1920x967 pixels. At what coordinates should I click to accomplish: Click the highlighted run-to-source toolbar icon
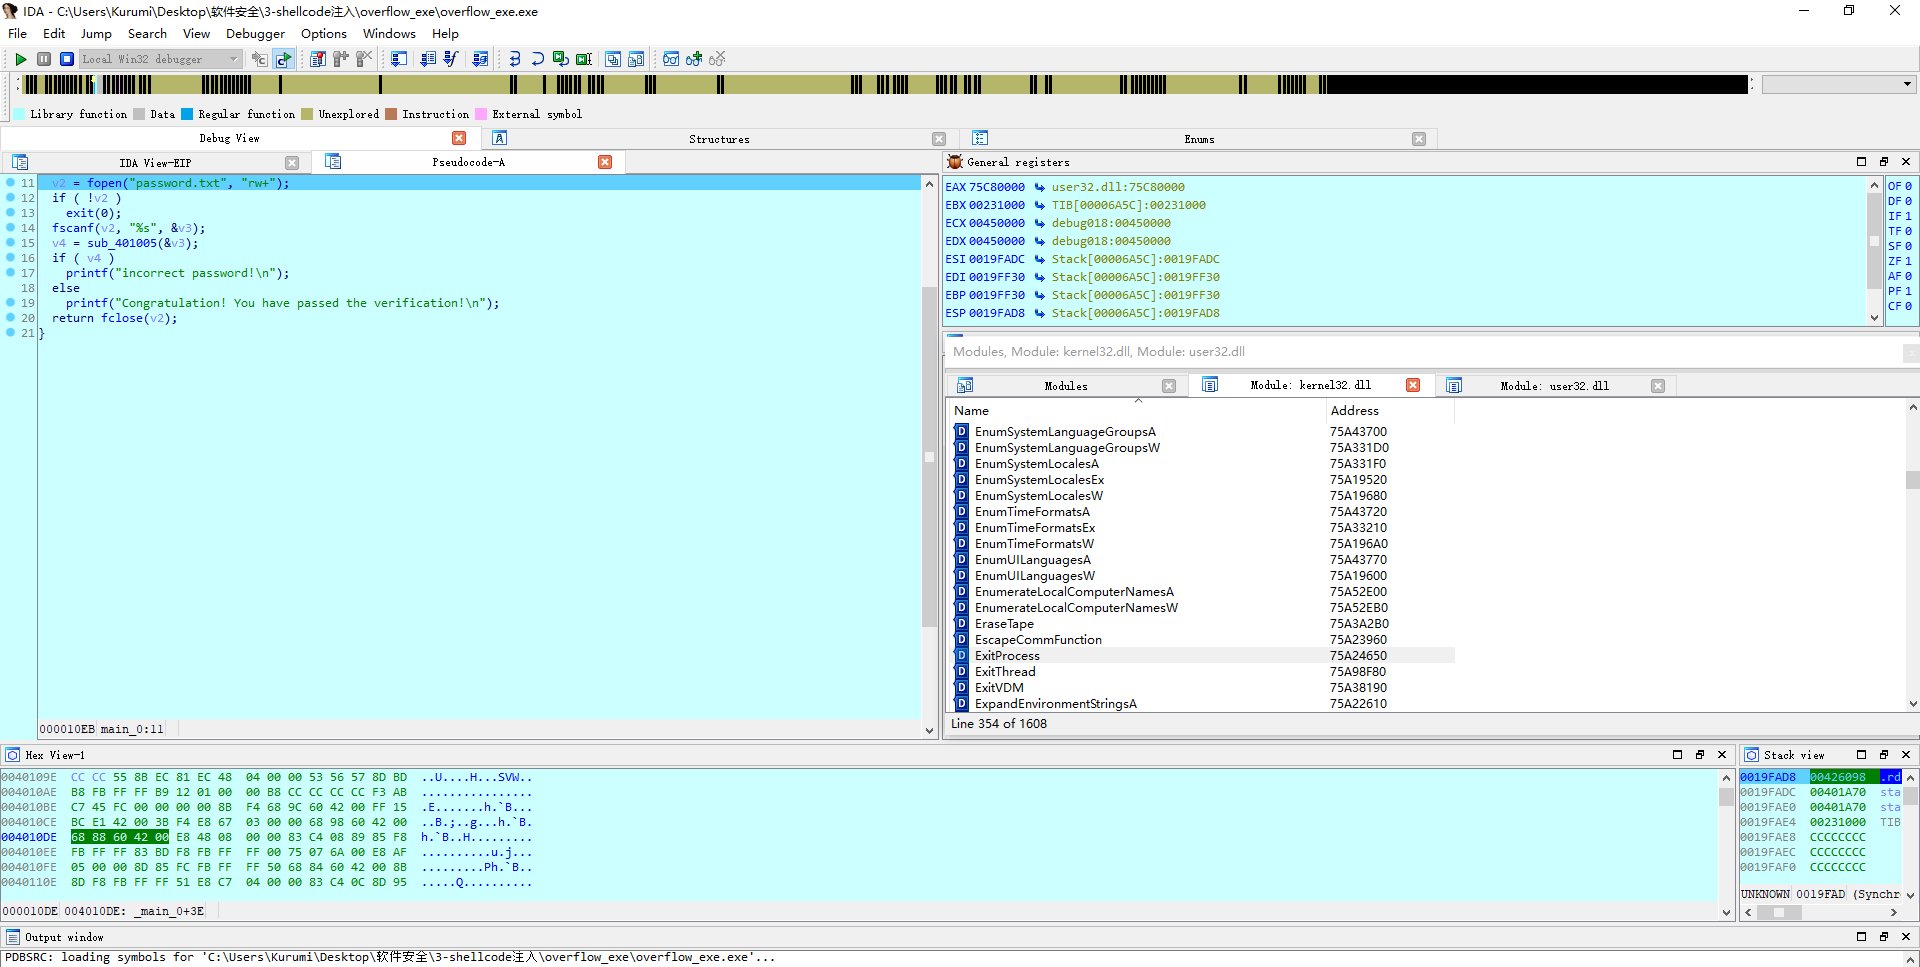click(x=284, y=59)
